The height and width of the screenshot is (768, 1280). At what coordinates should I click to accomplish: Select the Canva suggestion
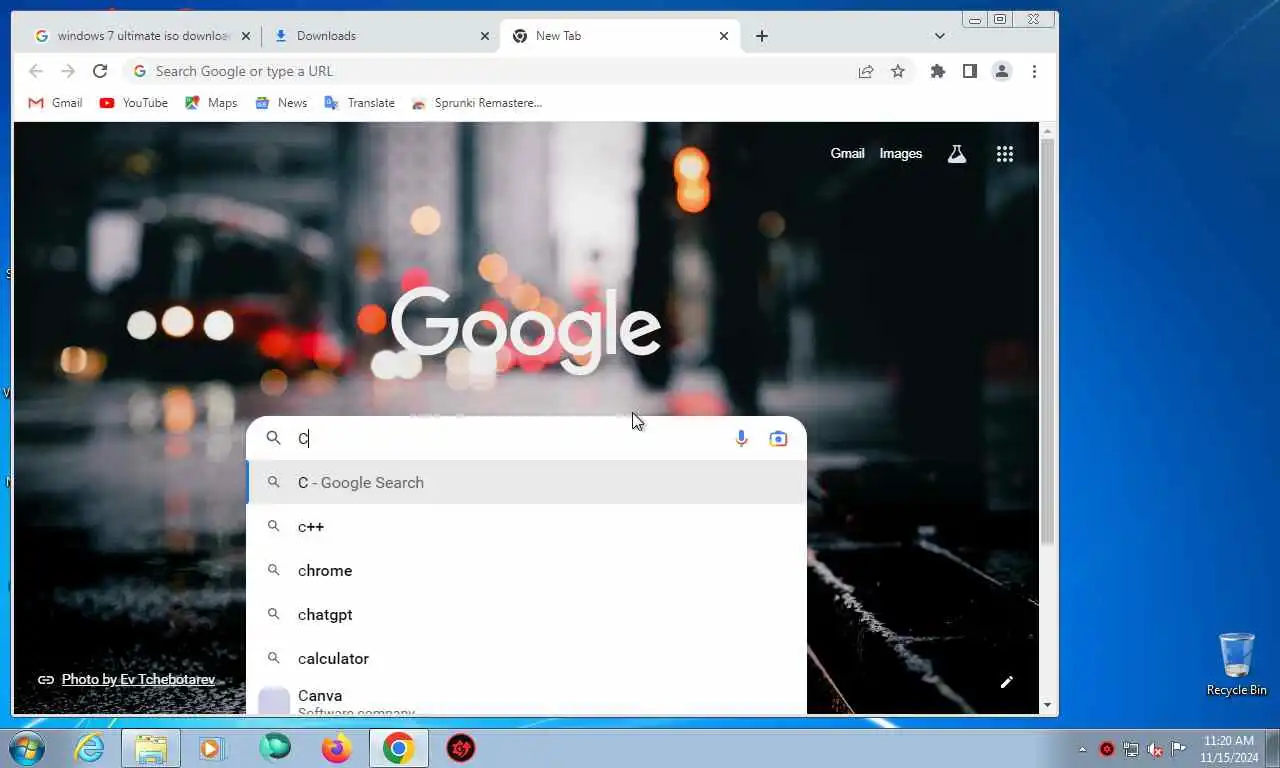pos(526,699)
